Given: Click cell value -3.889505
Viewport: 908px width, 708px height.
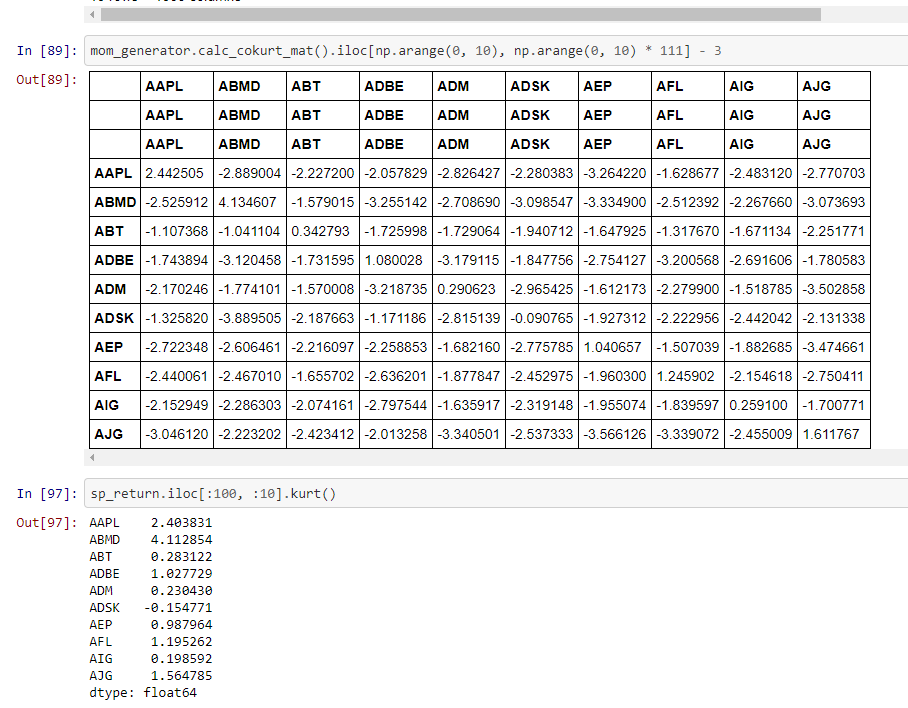Looking at the screenshot, I should [x=250, y=318].
